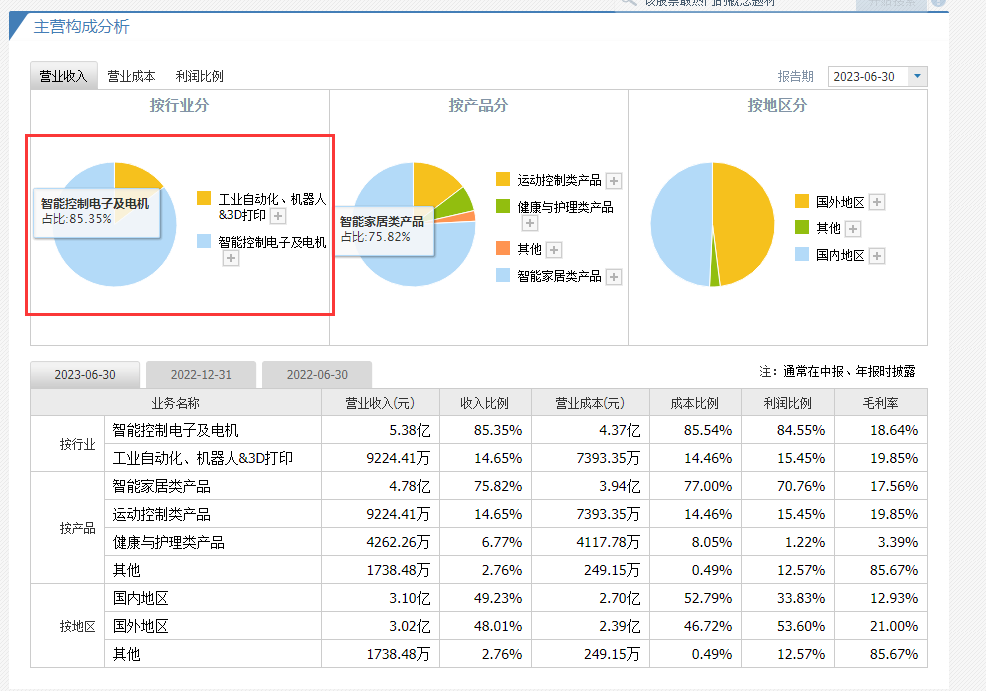Switch to the 利润比例 tab
Image resolution: width=986 pixels, height=691 pixels.
coord(200,75)
